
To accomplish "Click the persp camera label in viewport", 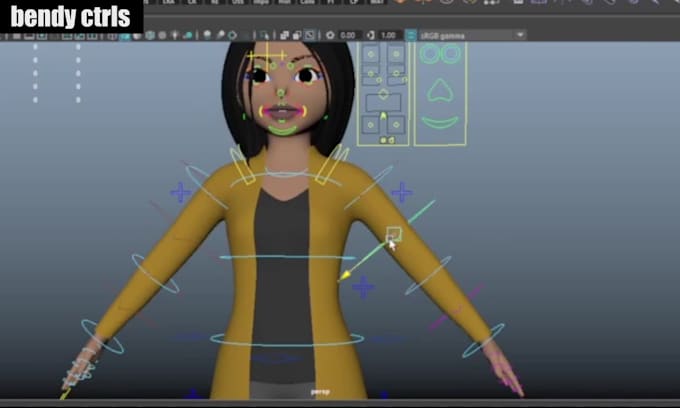I will tap(320, 392).
